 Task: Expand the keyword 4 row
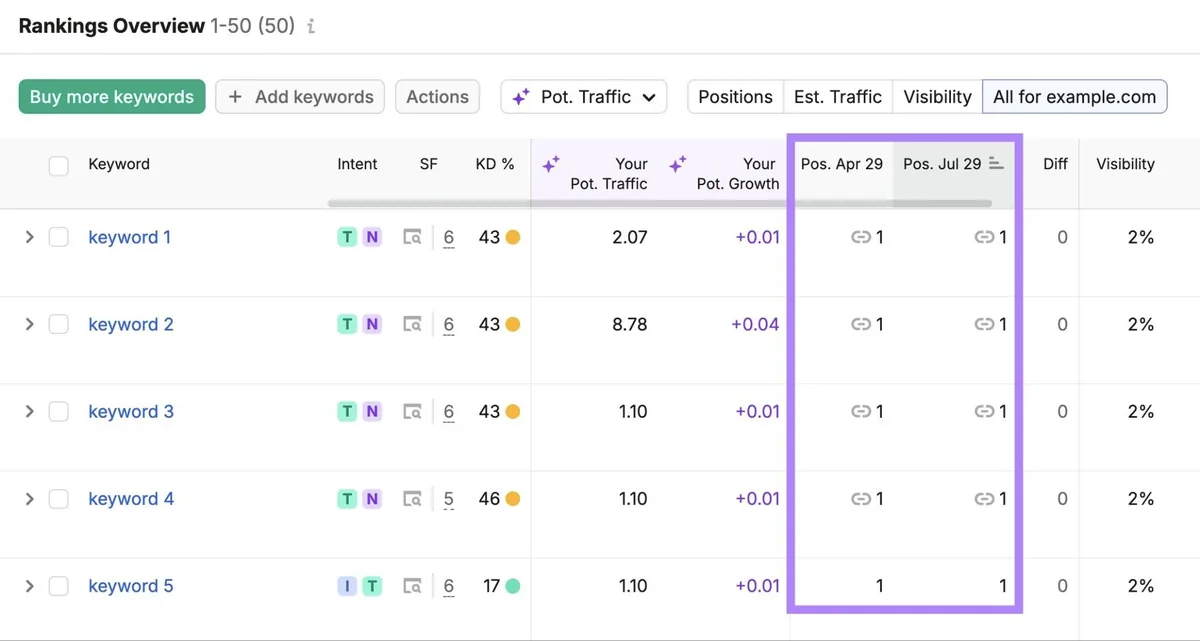click(x=29, y=499)
